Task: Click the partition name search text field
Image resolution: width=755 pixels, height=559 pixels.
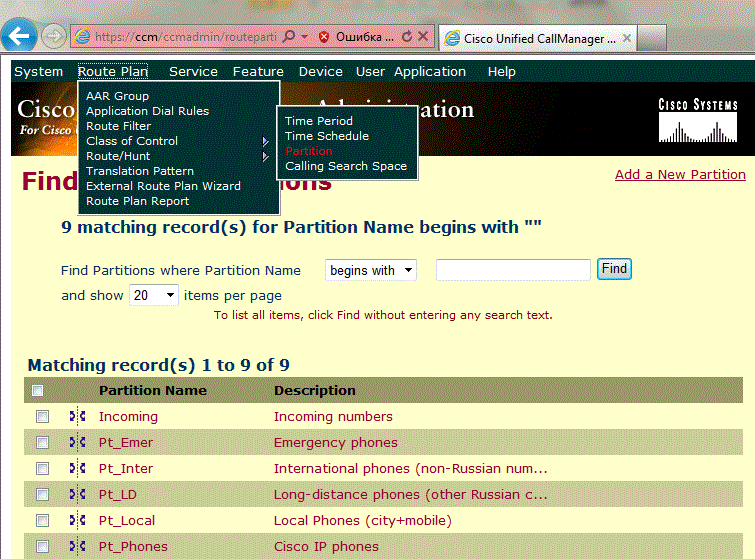Action: pos(513,270)
